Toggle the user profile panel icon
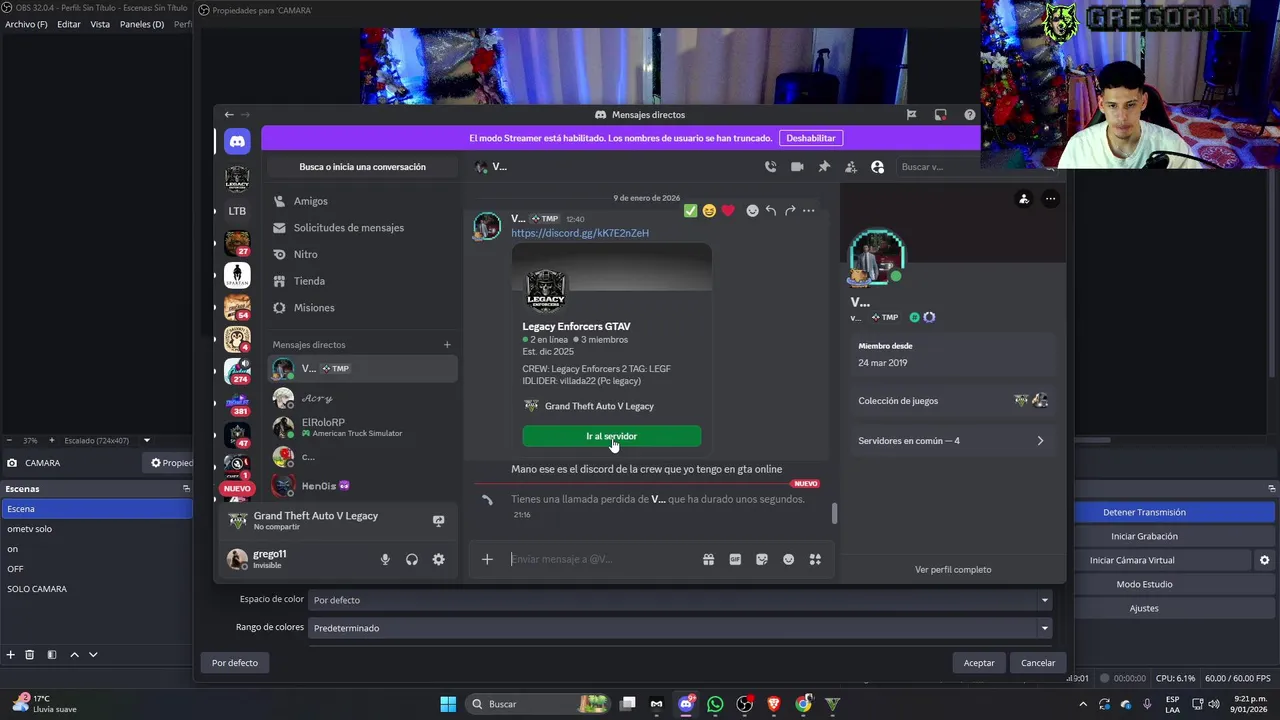 coord(877,167)
